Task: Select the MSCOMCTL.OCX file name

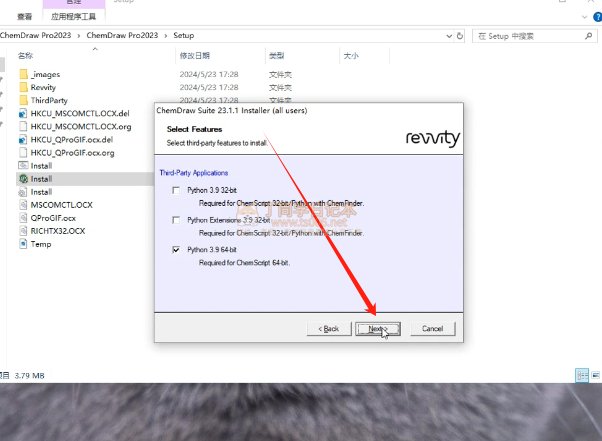Action: [61, 205]
